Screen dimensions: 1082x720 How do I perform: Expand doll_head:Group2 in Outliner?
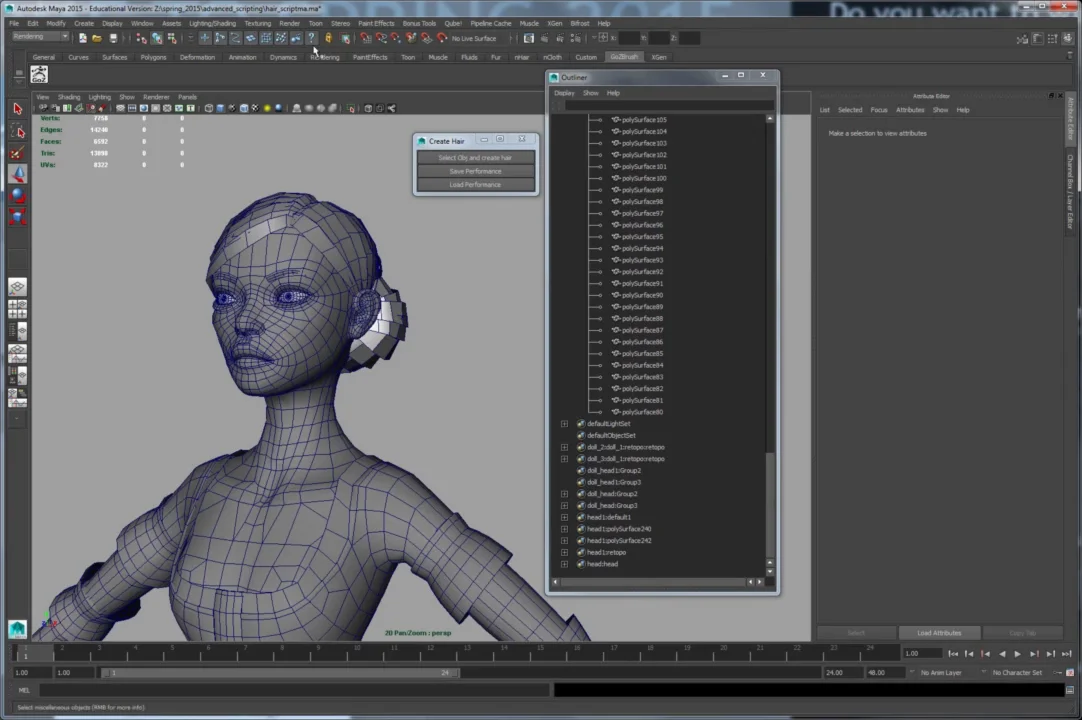(x=564, y=494)
